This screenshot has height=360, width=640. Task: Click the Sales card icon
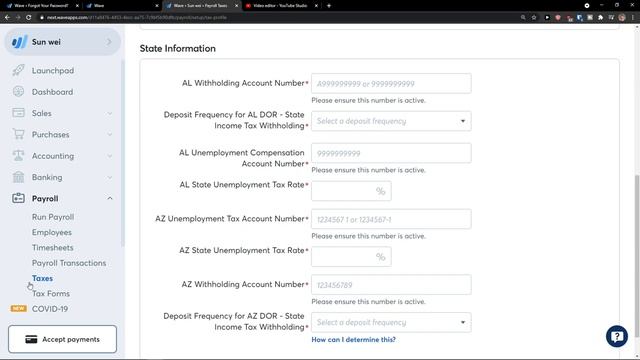click(x=18, y=113)
